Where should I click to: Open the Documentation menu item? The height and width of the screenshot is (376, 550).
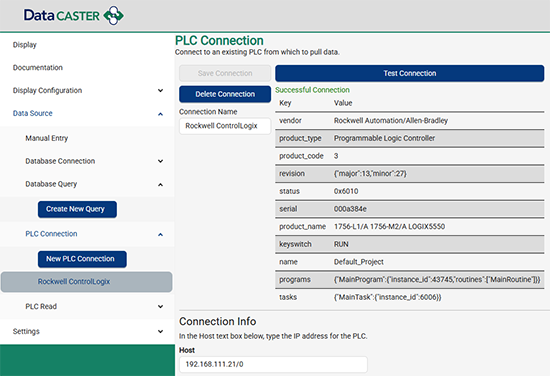[38, 67]
